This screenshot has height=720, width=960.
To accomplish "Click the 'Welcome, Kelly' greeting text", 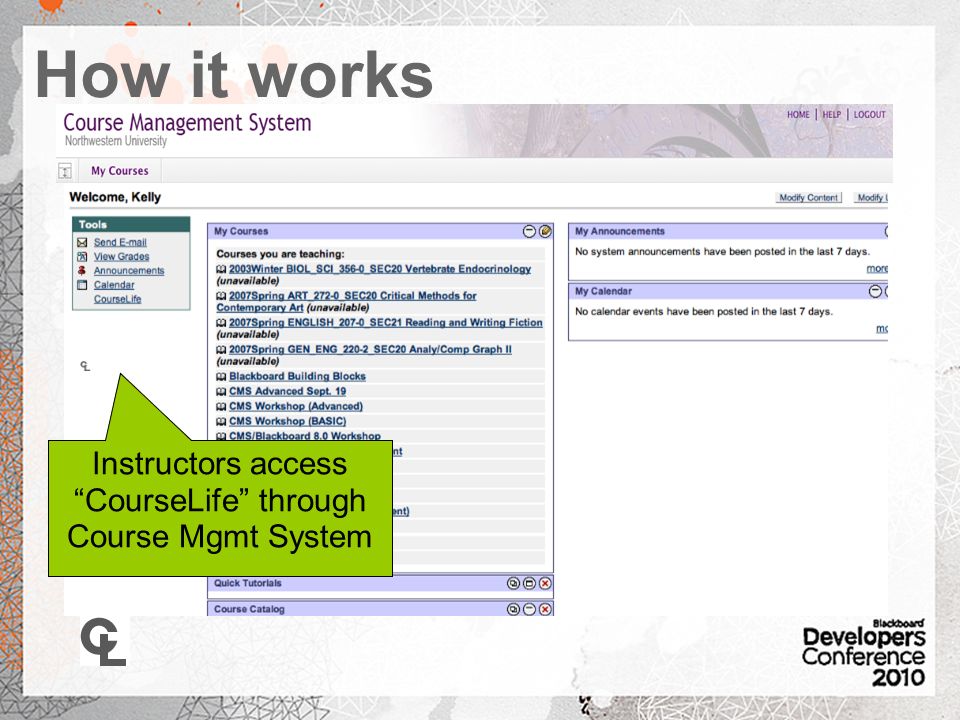I will (115, 197).
